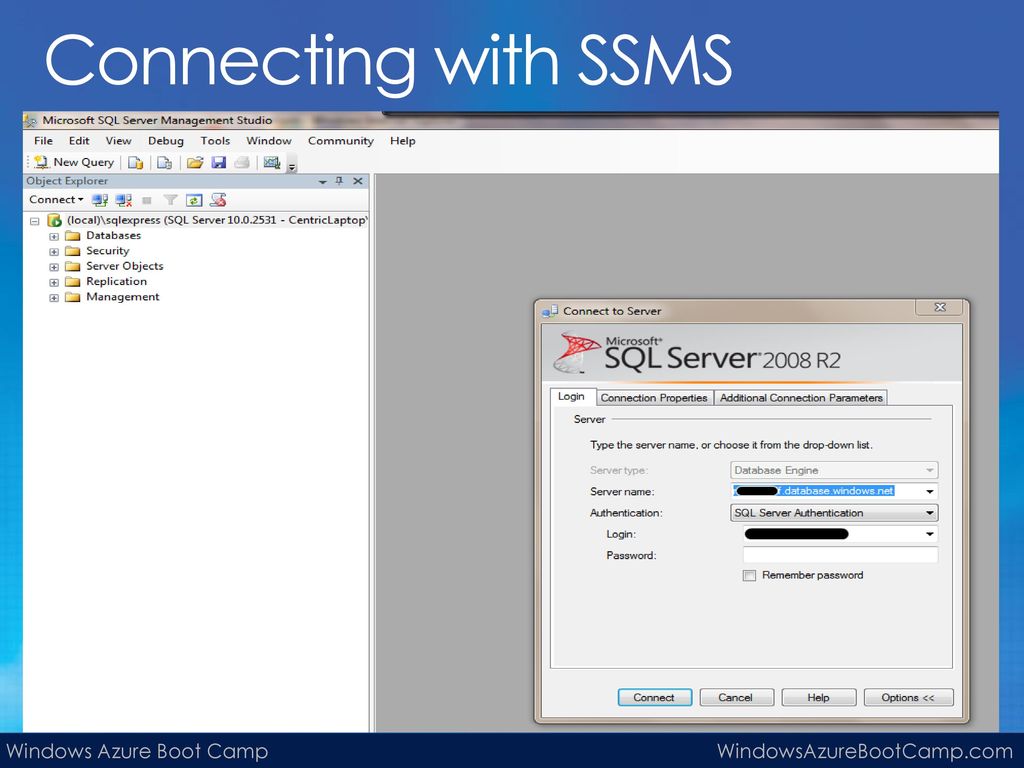The width and height of the screenshot is (1024, 768).
Task: Collapse the (local)\sqlexpress server node
Action: 35,221
